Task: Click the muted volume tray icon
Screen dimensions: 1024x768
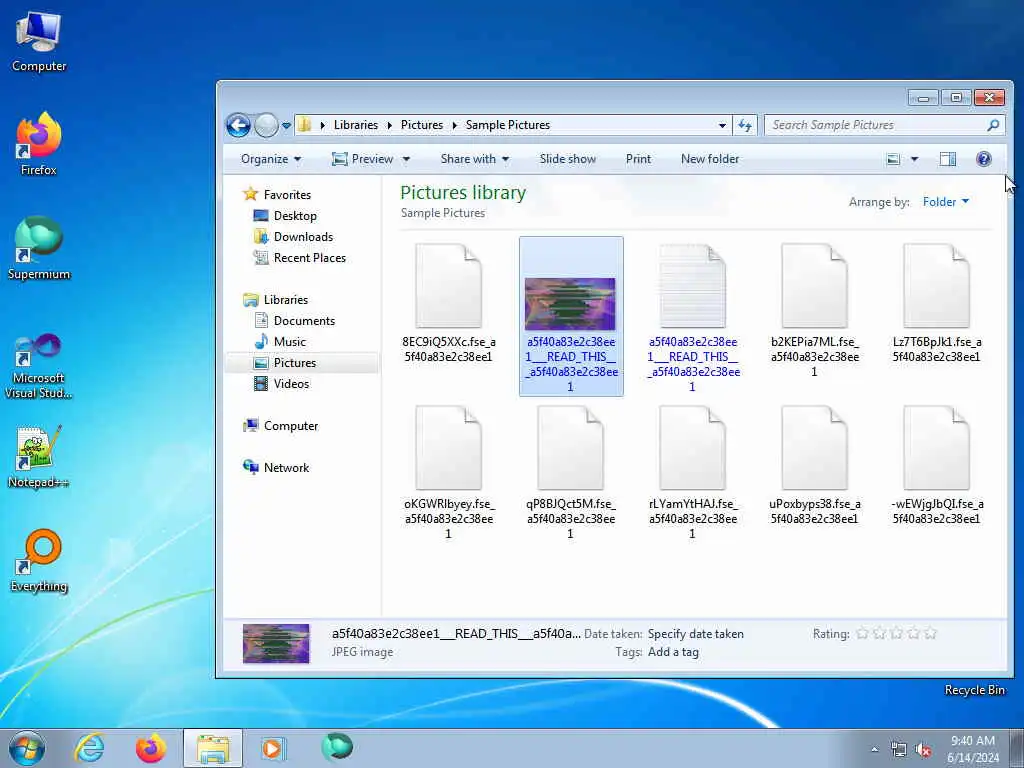Action: point(923,750)
